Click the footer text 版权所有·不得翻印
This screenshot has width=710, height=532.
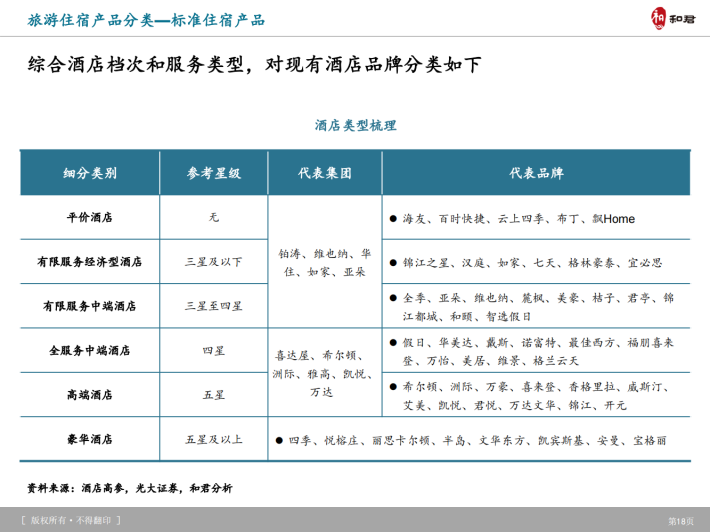pyautogui.click(x=71, y=520)
